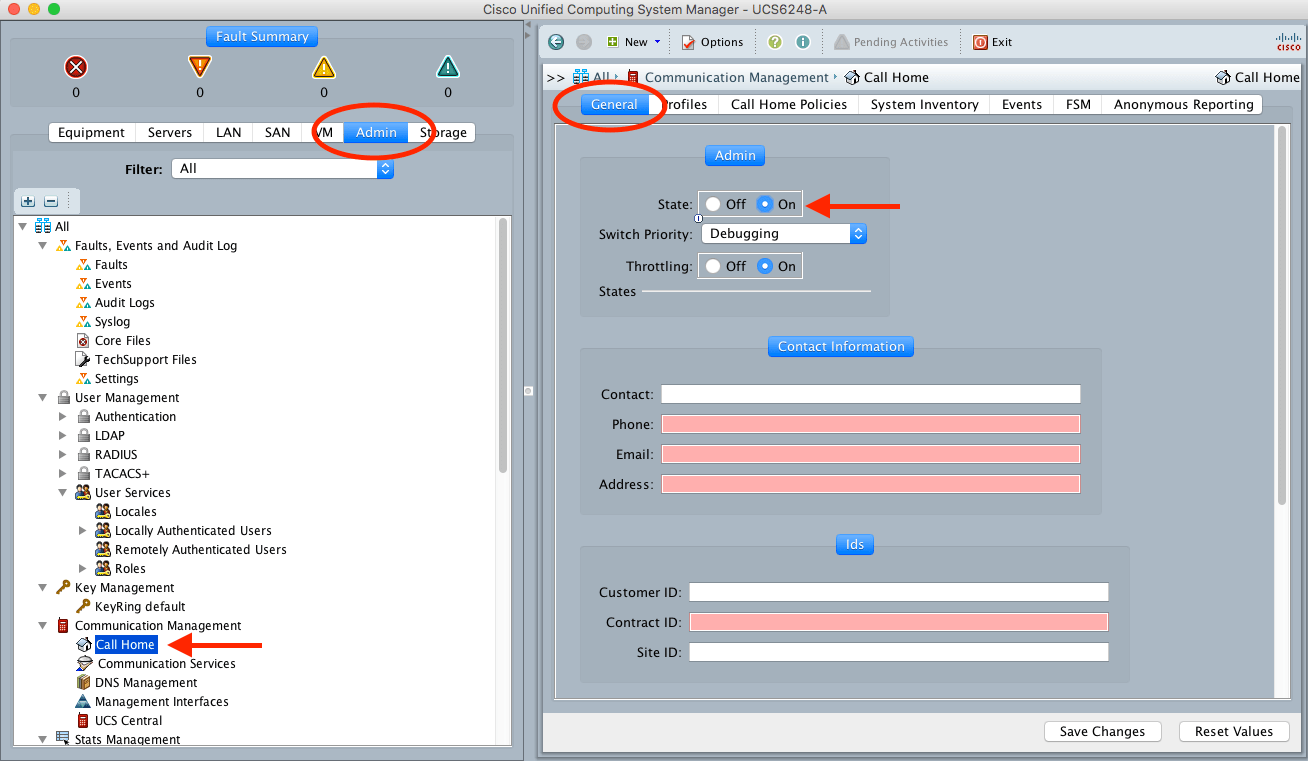Click the Contact input field

[870, 394]
